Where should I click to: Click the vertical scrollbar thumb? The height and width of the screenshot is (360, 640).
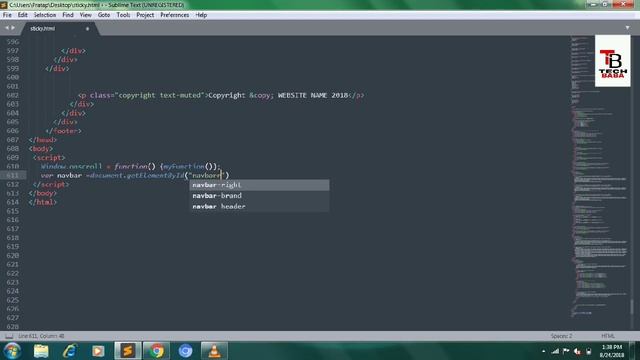click(x=632, y=307)
